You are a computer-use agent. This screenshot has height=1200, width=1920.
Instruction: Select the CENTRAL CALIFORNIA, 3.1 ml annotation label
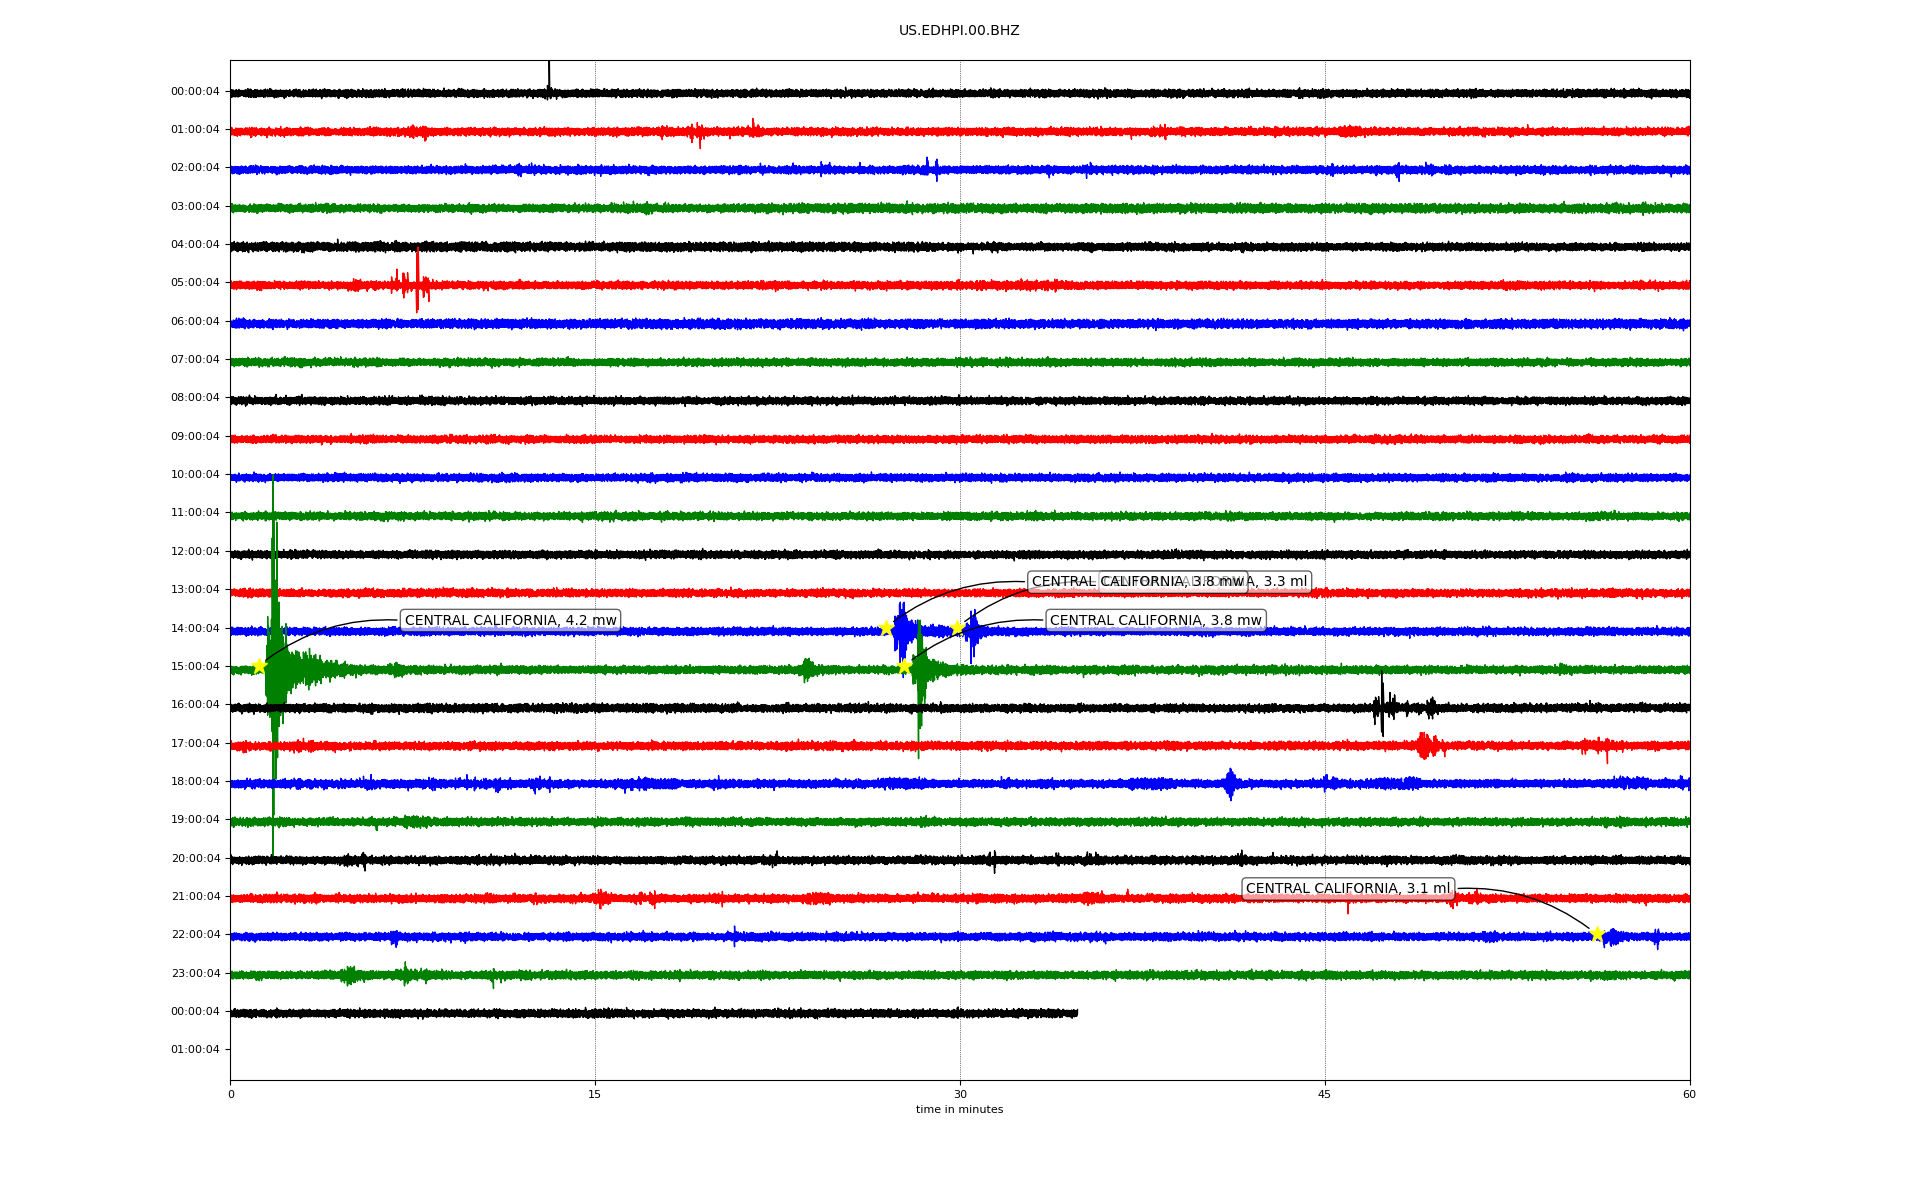point(1347,888)
